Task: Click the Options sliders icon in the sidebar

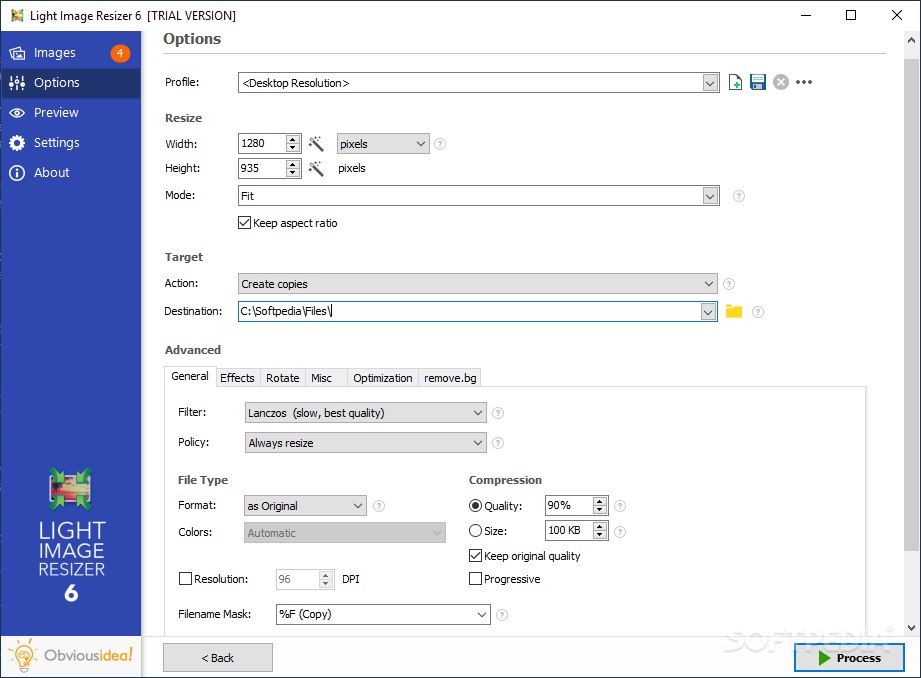Action: tap(17, 83)
